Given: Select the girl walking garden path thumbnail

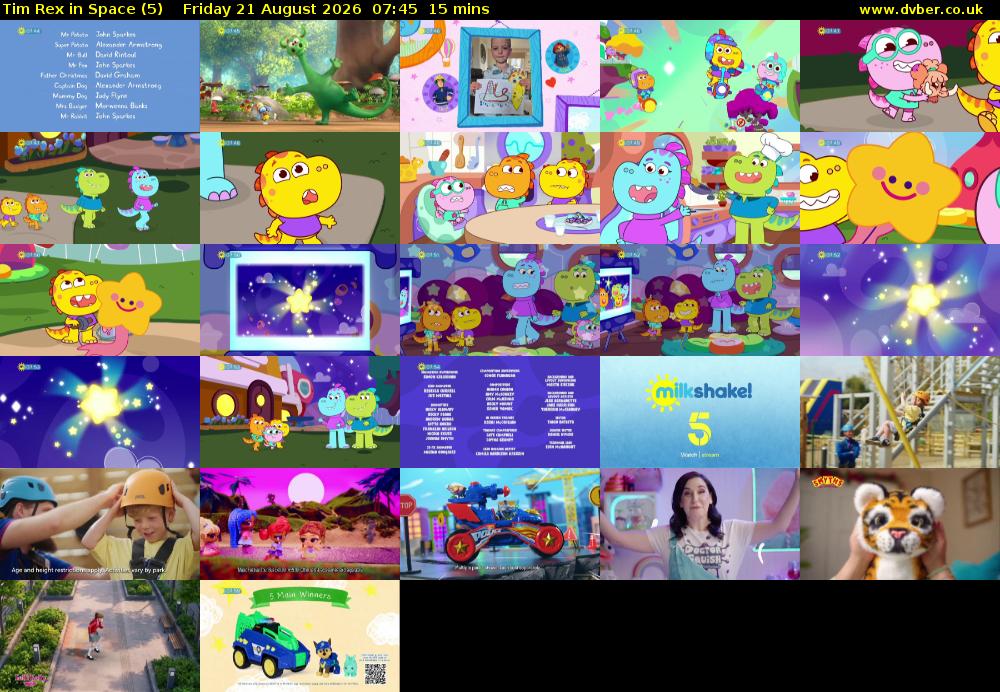Looking at the screenshot, I should (x=99, y=636).
